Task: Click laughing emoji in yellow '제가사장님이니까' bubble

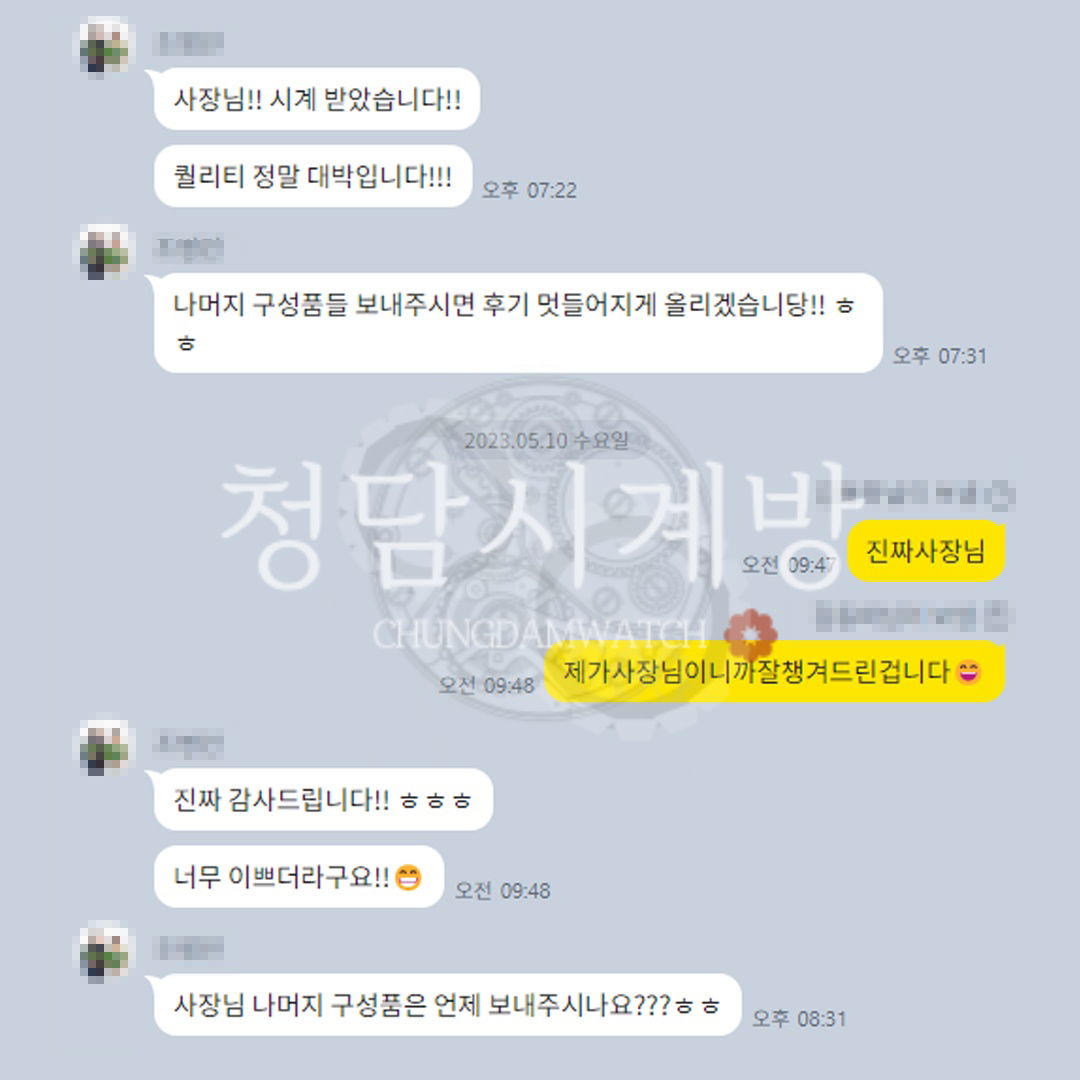Action: pos(969,672)
